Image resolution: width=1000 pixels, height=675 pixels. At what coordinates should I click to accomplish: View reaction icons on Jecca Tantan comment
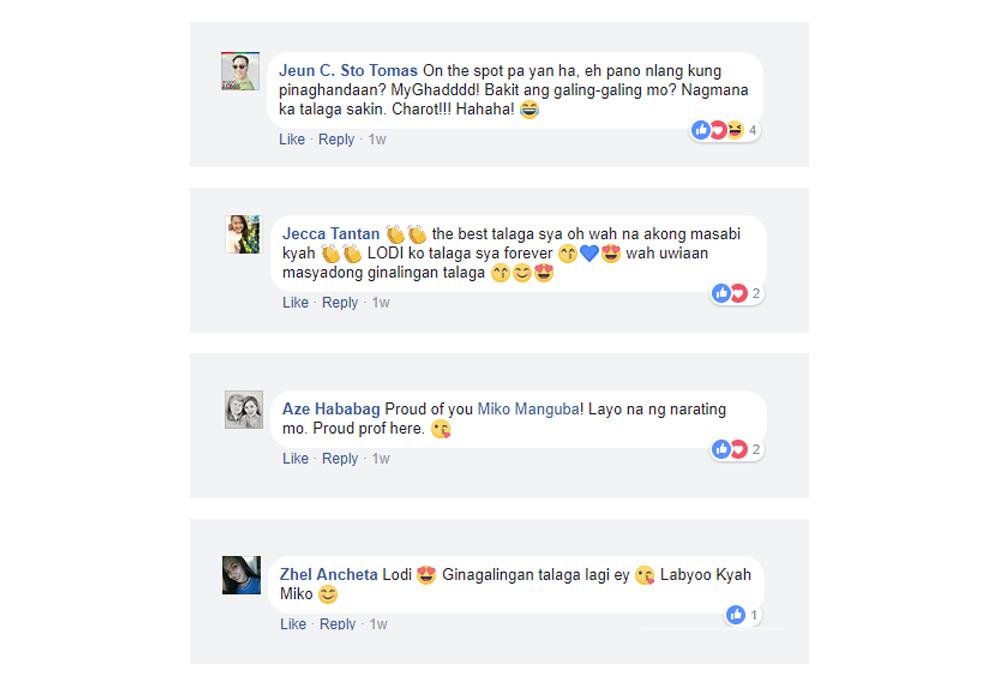pos(737,293)
